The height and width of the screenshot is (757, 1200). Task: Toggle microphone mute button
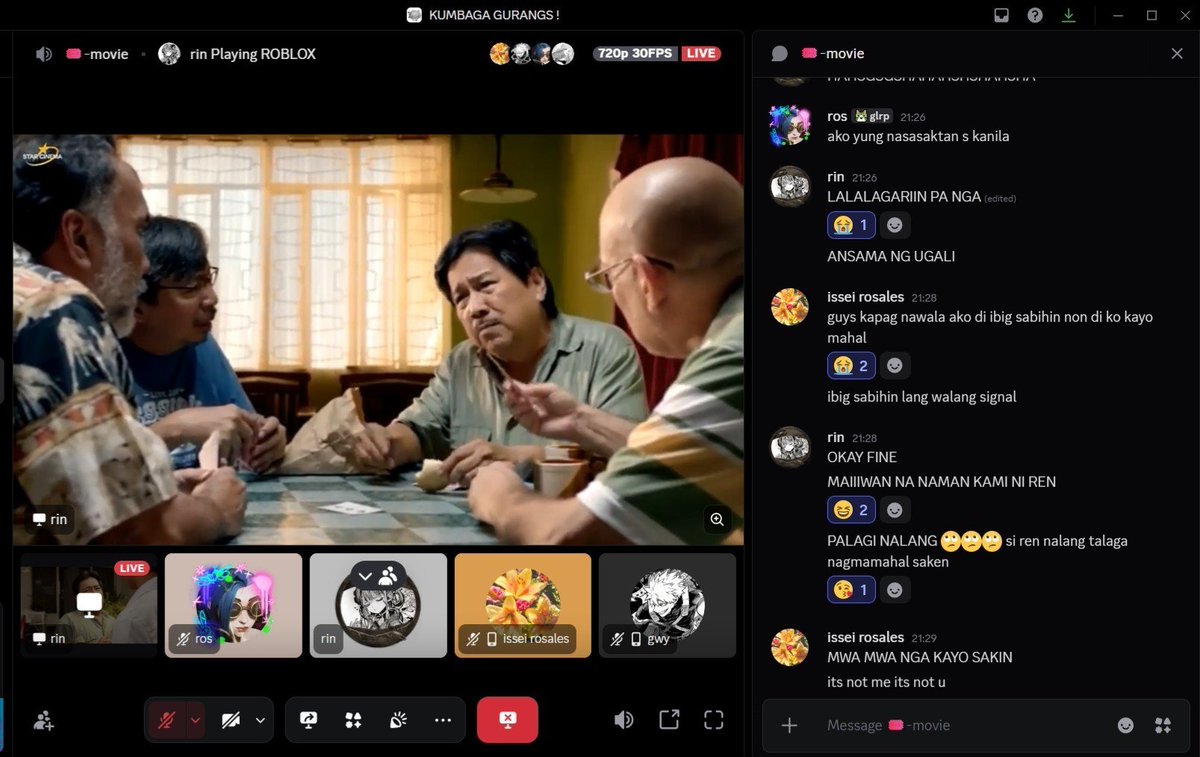click(167, 720)
